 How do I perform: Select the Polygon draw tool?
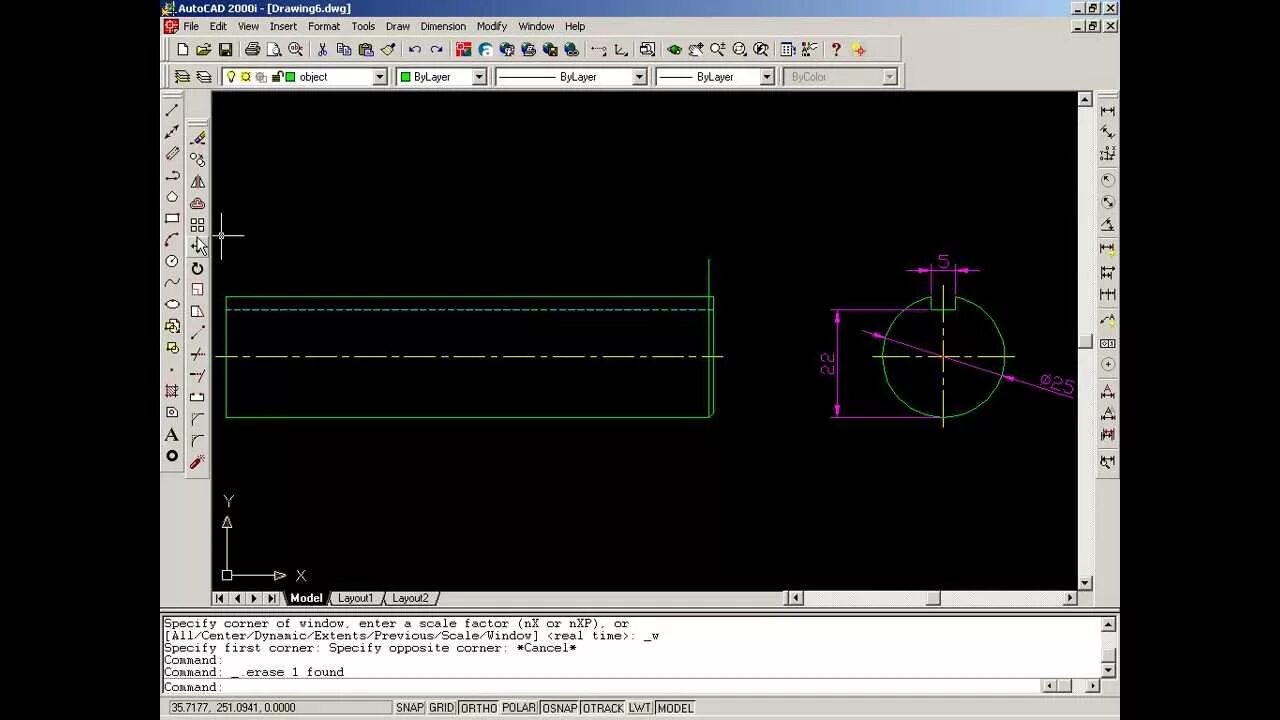[x=172, y=197]
